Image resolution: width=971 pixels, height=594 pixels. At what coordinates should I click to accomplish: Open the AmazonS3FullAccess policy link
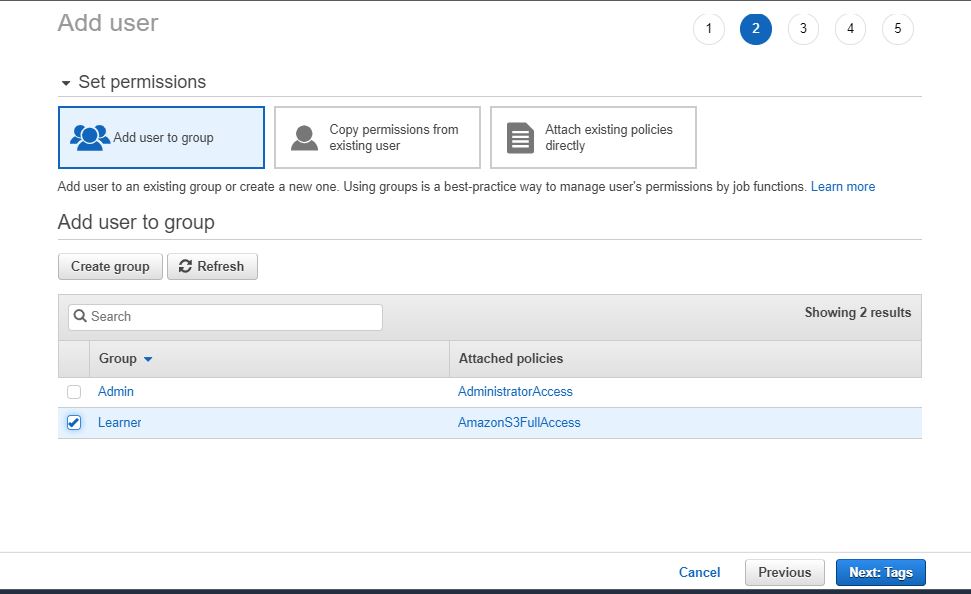(519, 423)
